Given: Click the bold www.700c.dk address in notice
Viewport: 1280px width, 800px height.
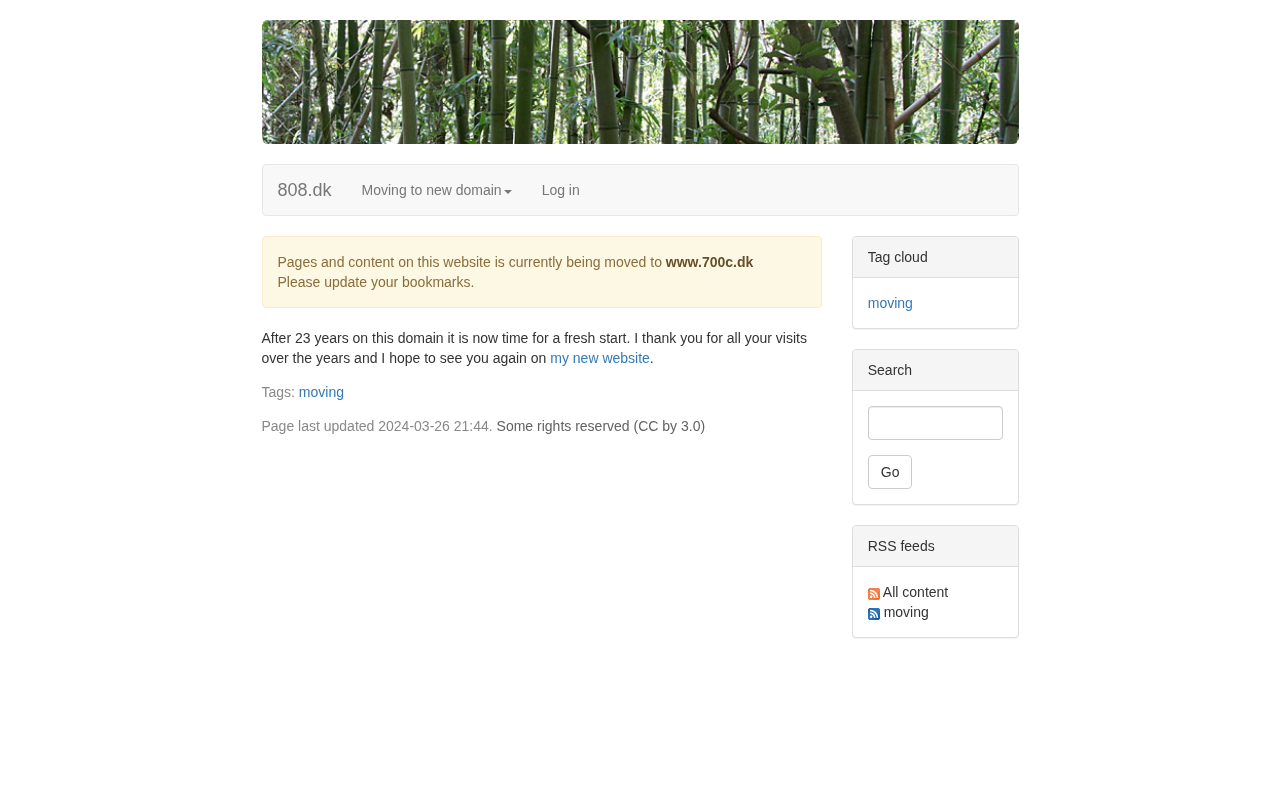Looking at the screenshot, I should pyautogui.click(x=709, y=262).
